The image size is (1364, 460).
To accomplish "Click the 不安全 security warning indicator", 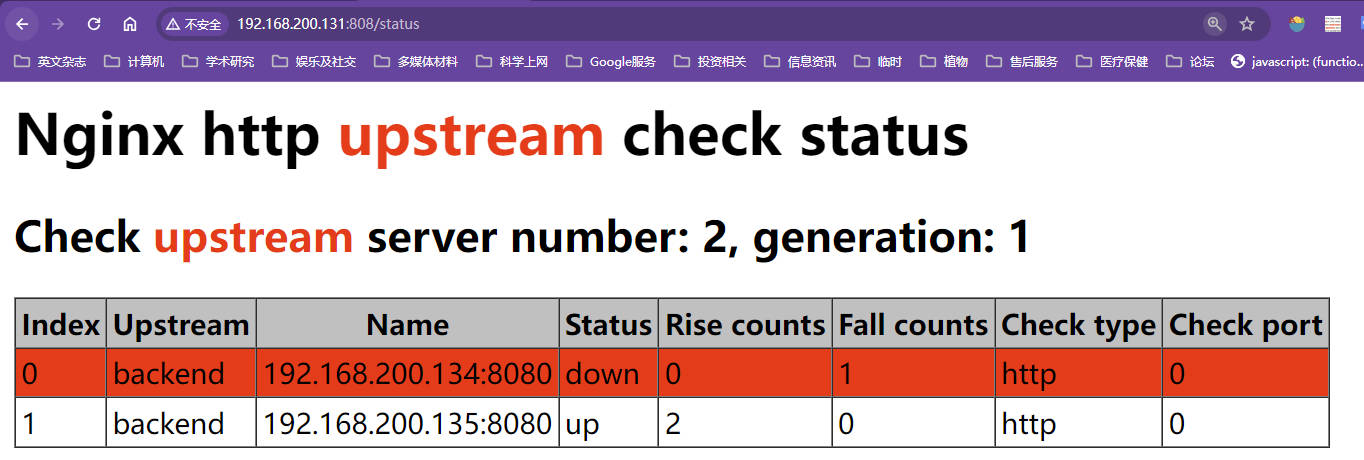I will 194,24.
